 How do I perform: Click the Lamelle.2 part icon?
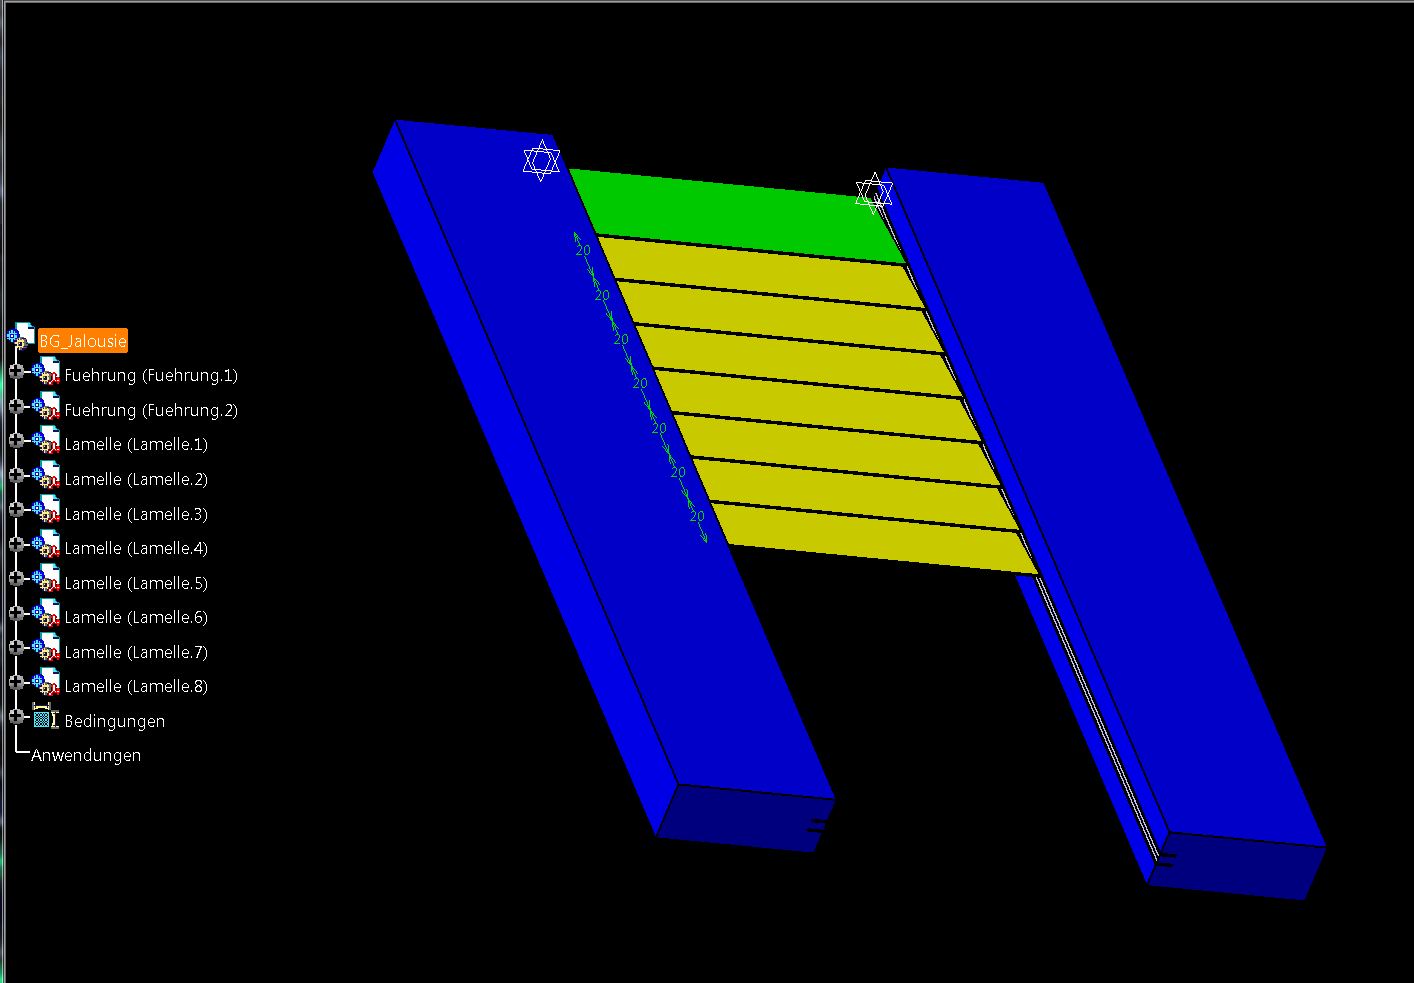tap(46, 476)
